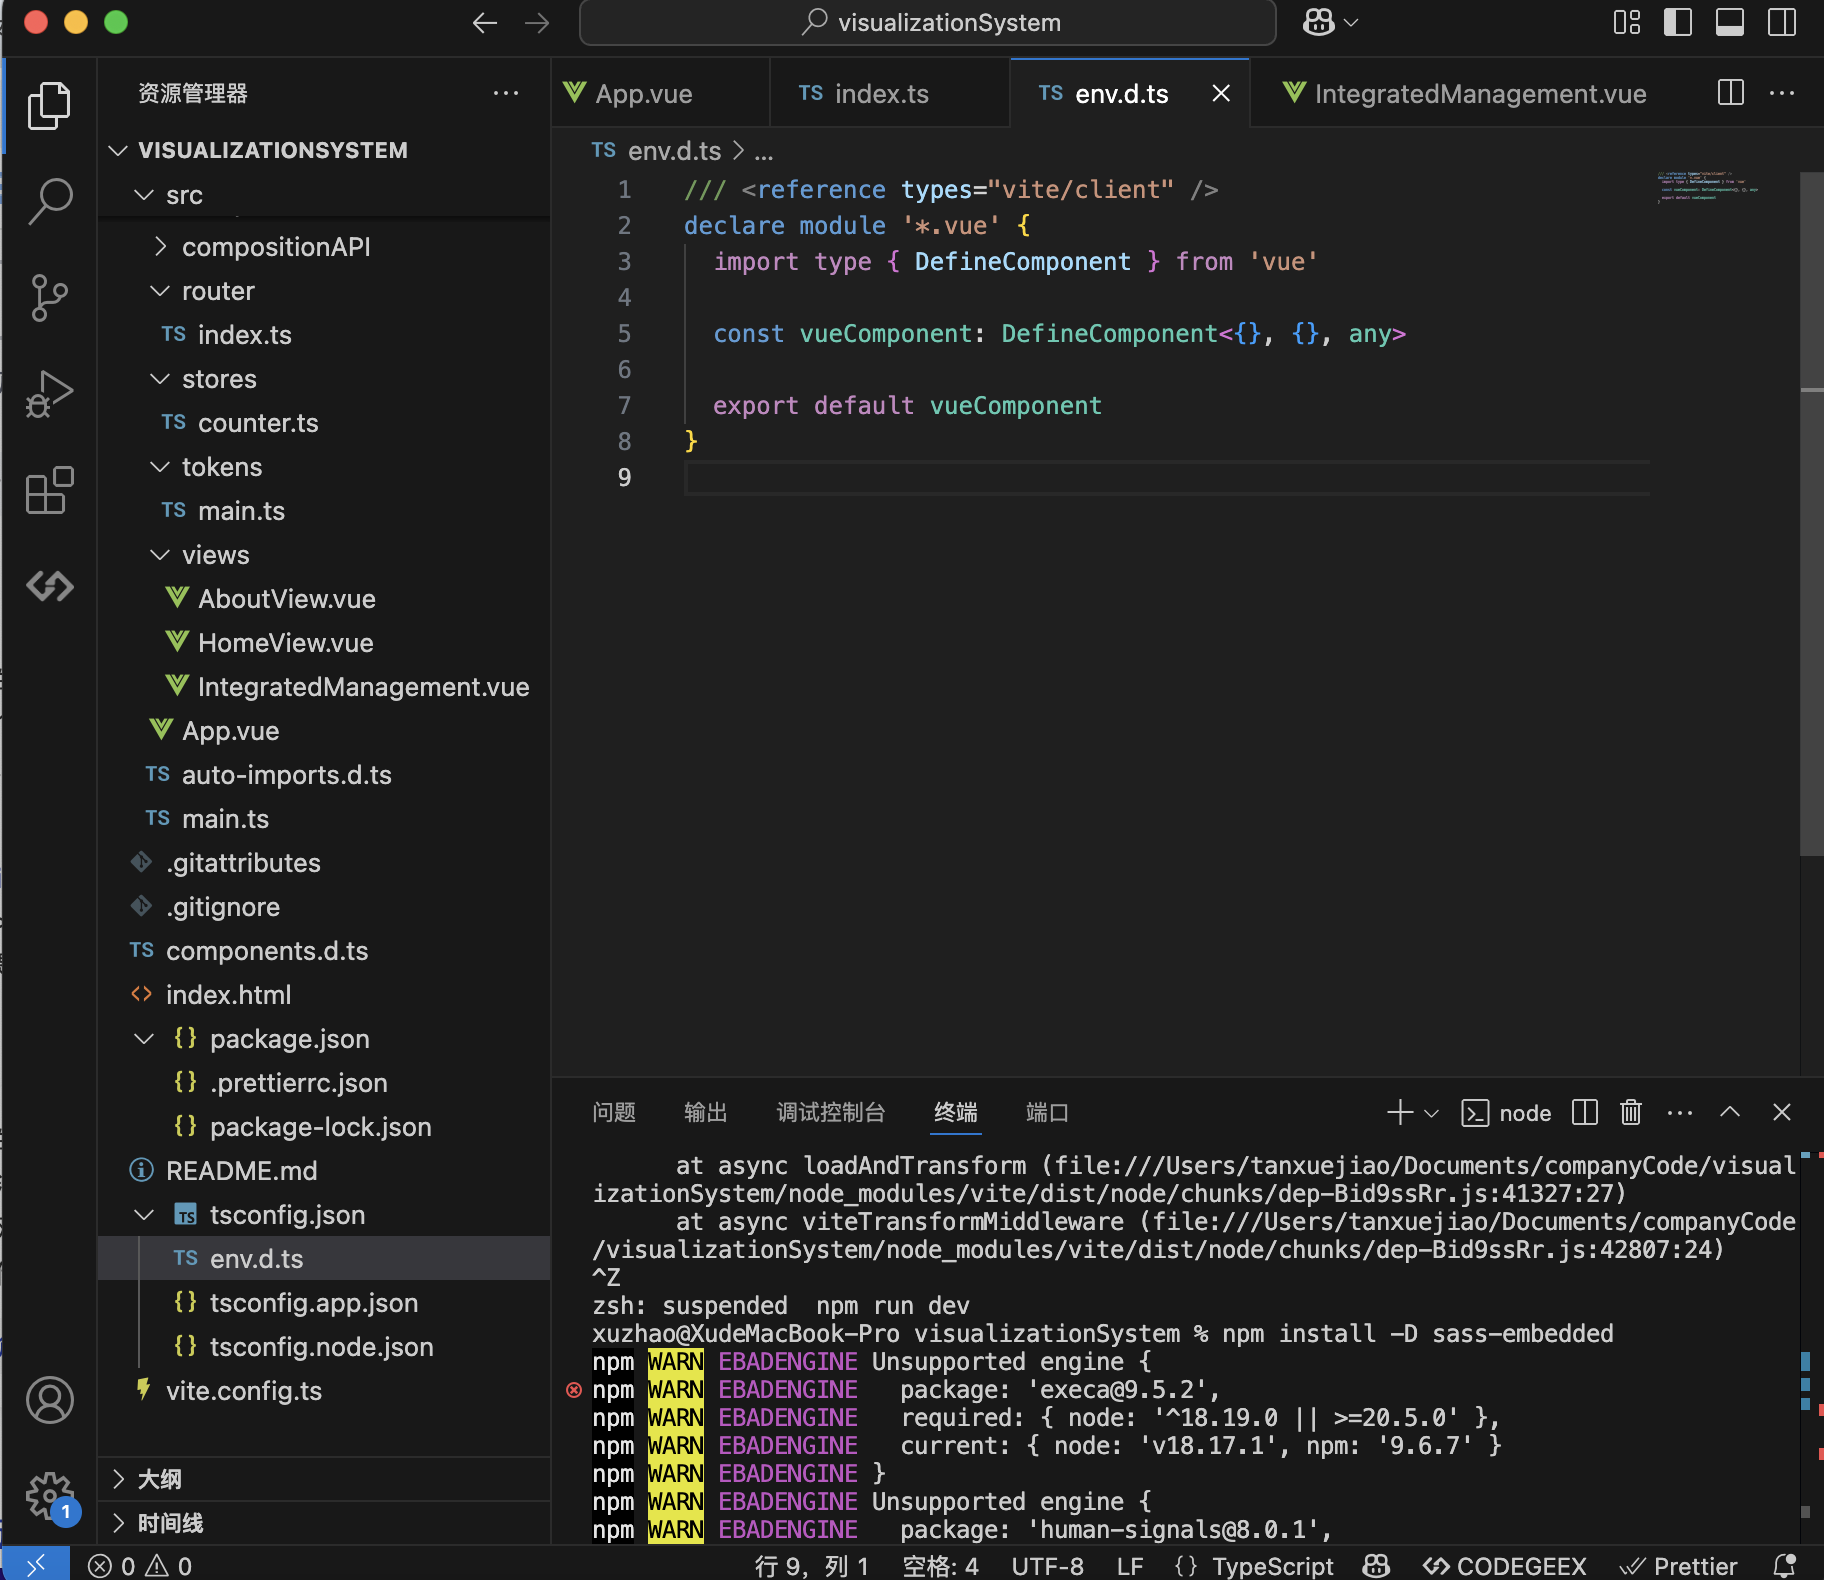1824x1580 pixels.
Task: Collapse the router folder
Action: [x=160, y=291]
